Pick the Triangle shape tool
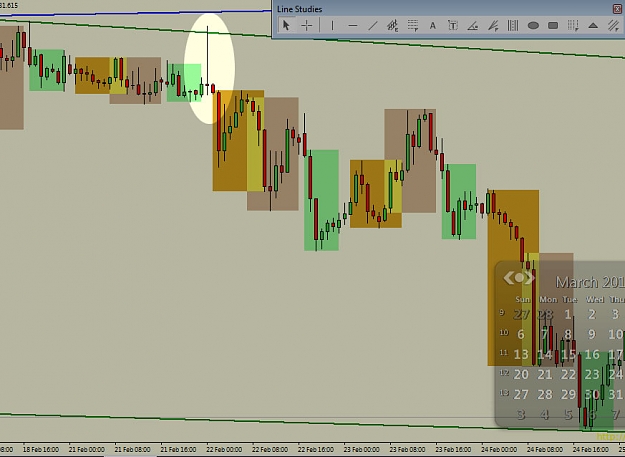Viewport: 625px width, 457px height. (593, 25)
